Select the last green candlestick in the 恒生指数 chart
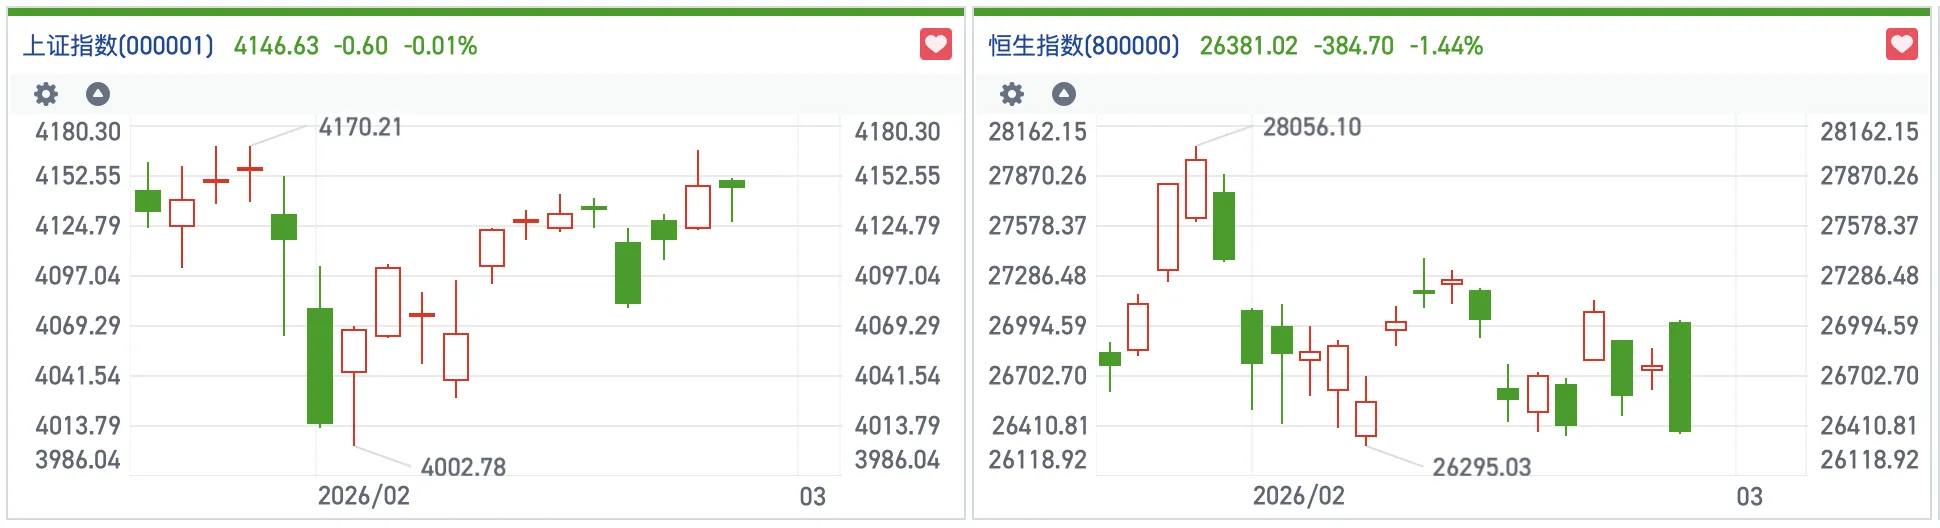 coord(1680,377)
